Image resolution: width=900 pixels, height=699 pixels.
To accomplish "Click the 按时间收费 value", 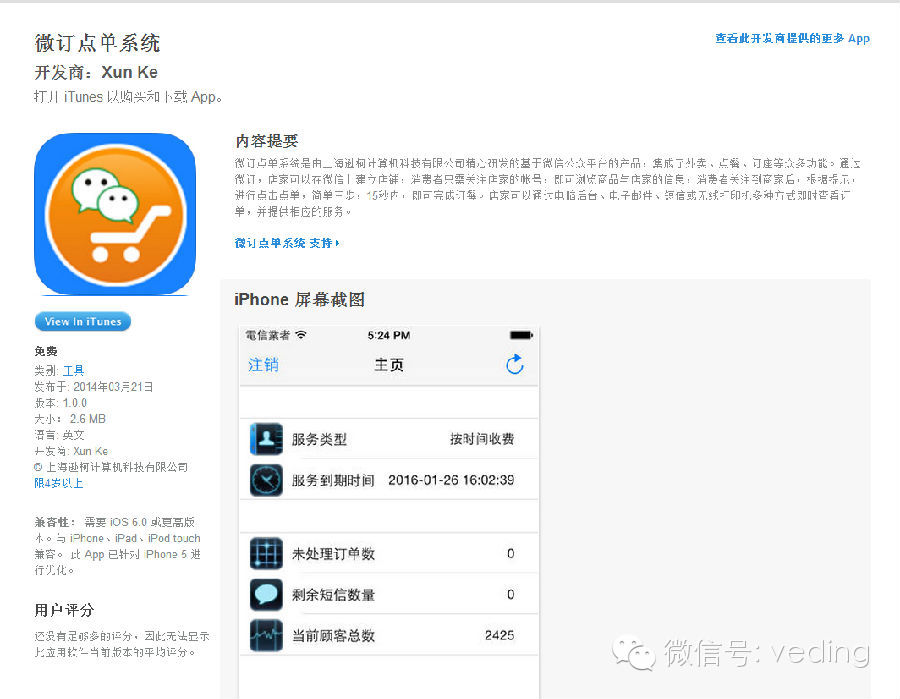I will tap(482, 439).
